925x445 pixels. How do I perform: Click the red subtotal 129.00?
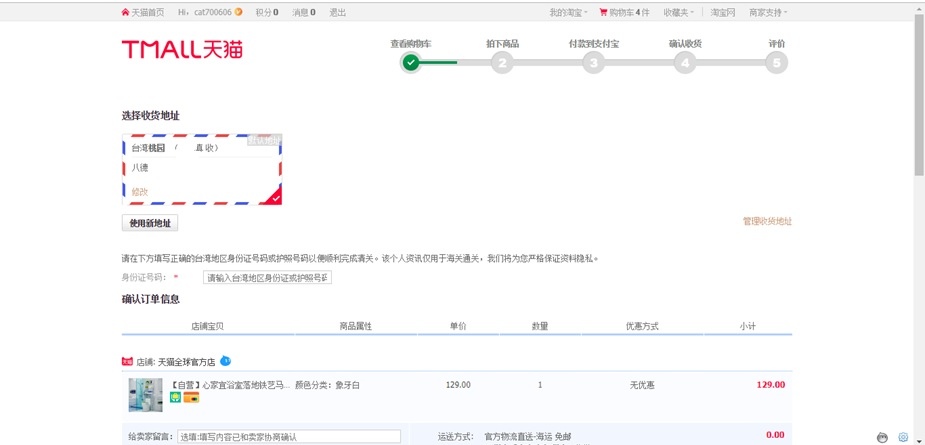770,385
